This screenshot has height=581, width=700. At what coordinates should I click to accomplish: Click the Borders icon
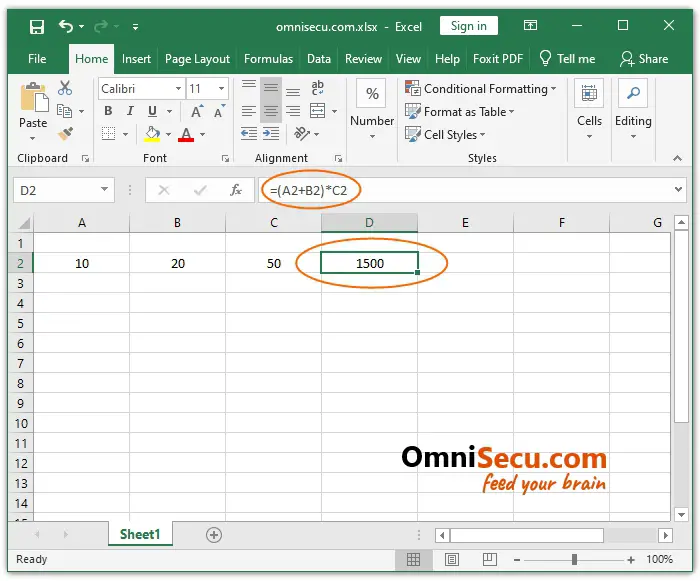[x=108, y=134]
